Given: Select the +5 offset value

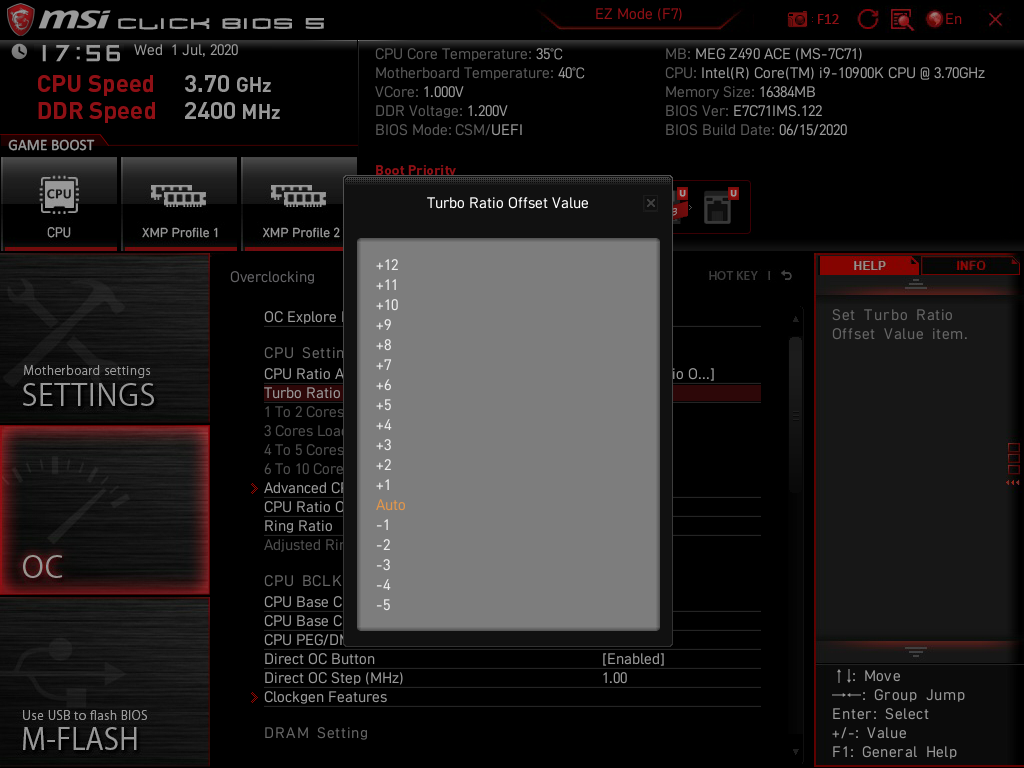Looking at the screenshot, I should click(x=386, y=405).
